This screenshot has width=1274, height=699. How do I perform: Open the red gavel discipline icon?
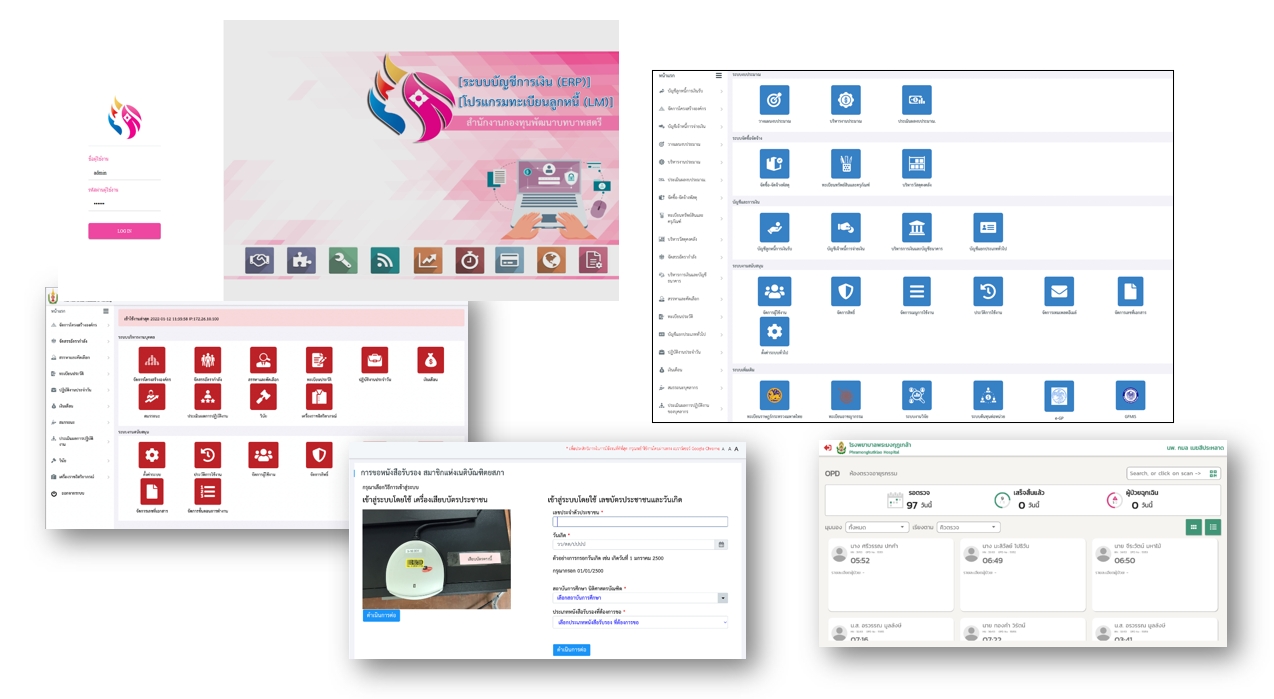click(264, 397)
